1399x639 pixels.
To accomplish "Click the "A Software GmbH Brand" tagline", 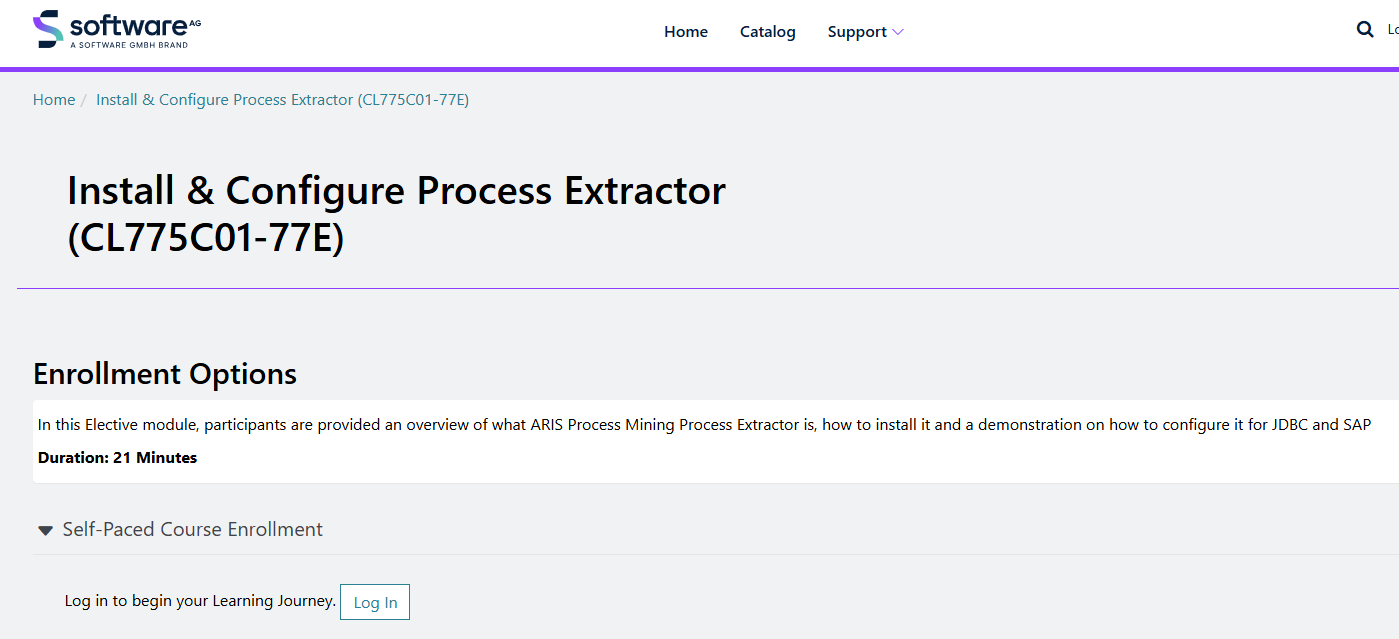I will point(129,45).
